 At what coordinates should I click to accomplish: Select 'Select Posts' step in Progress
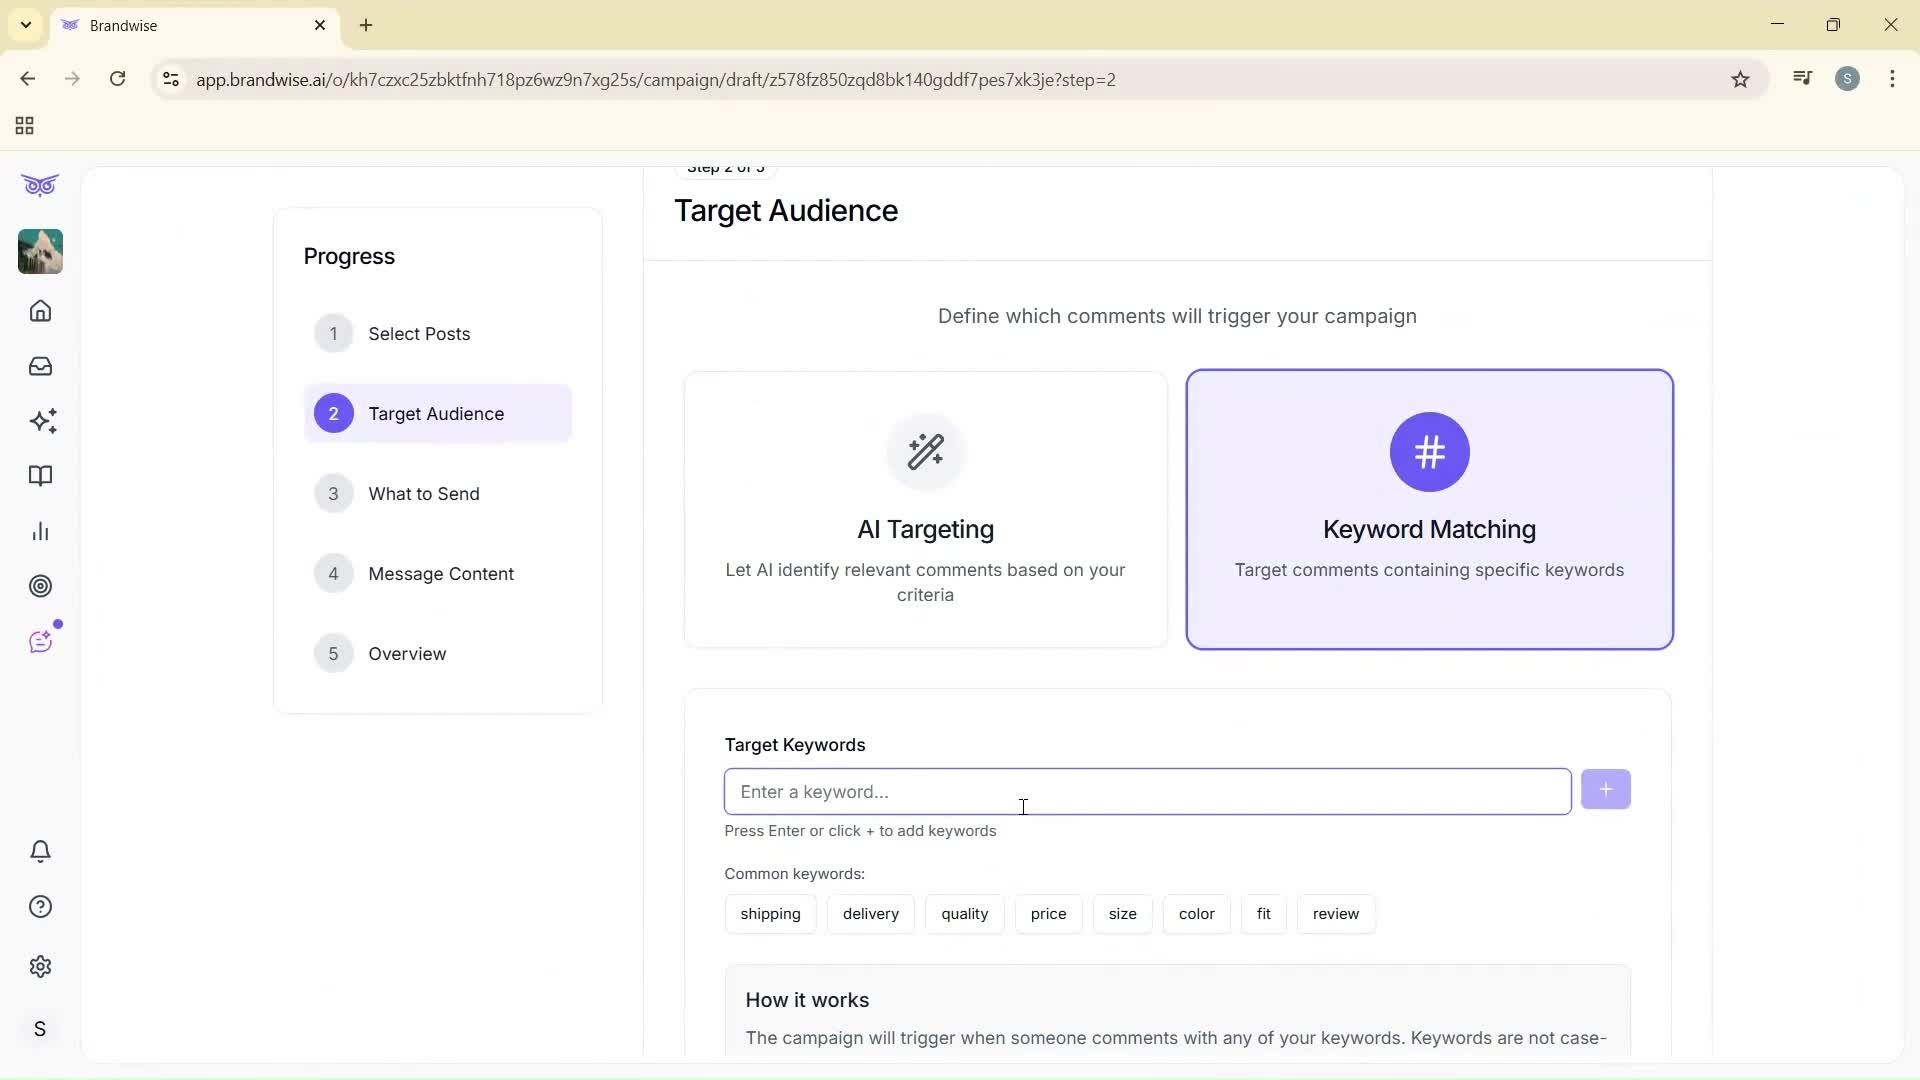pos(420,333)
